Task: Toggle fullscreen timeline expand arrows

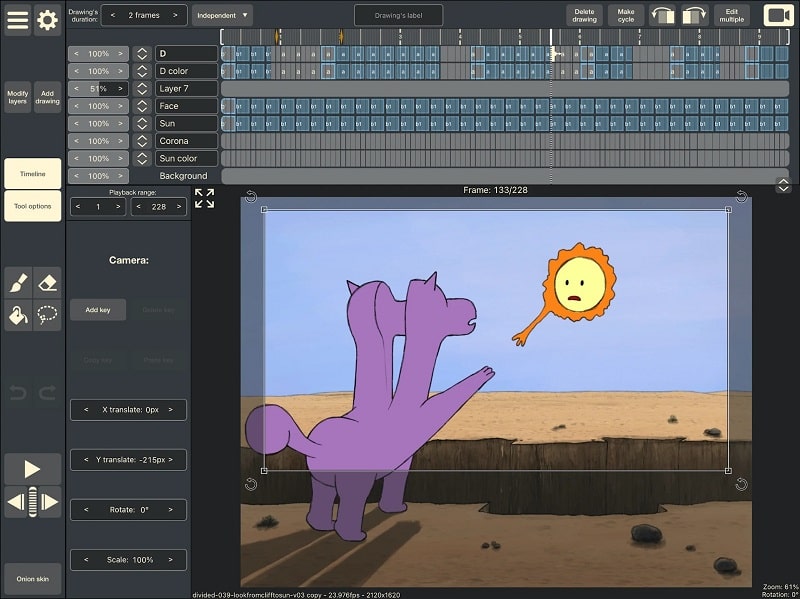Action: pos(205,201)
